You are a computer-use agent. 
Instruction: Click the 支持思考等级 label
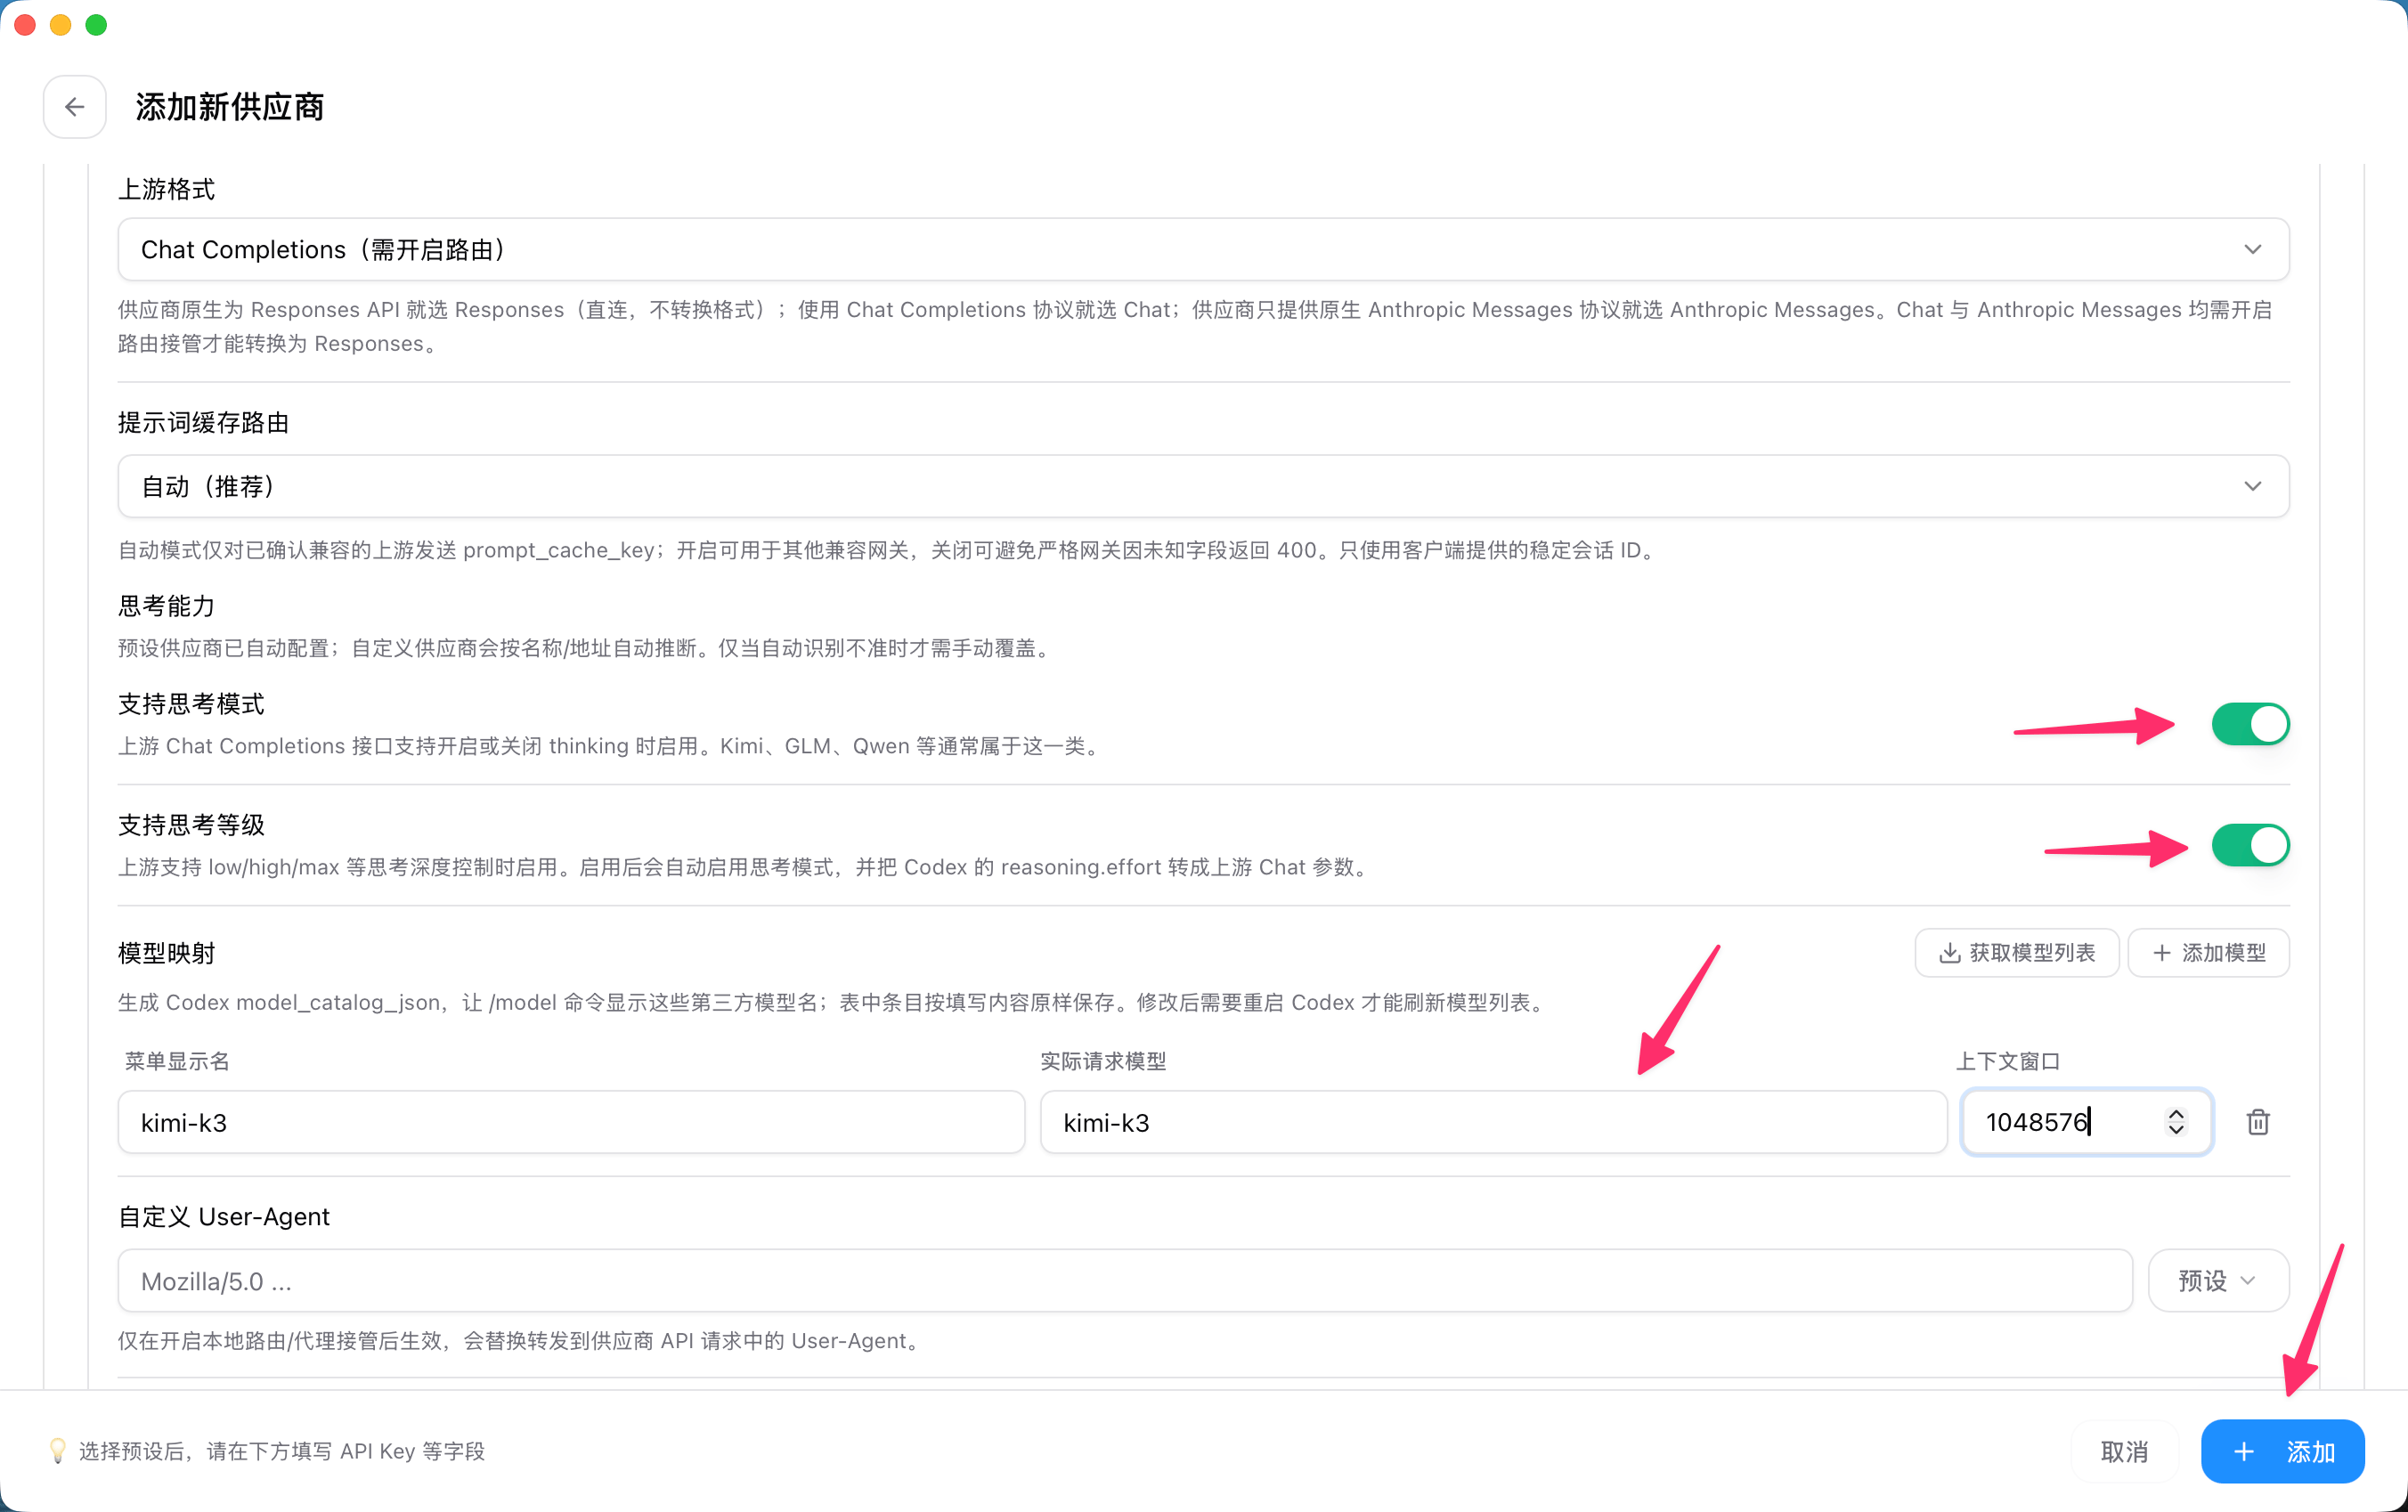click(191, 825)
